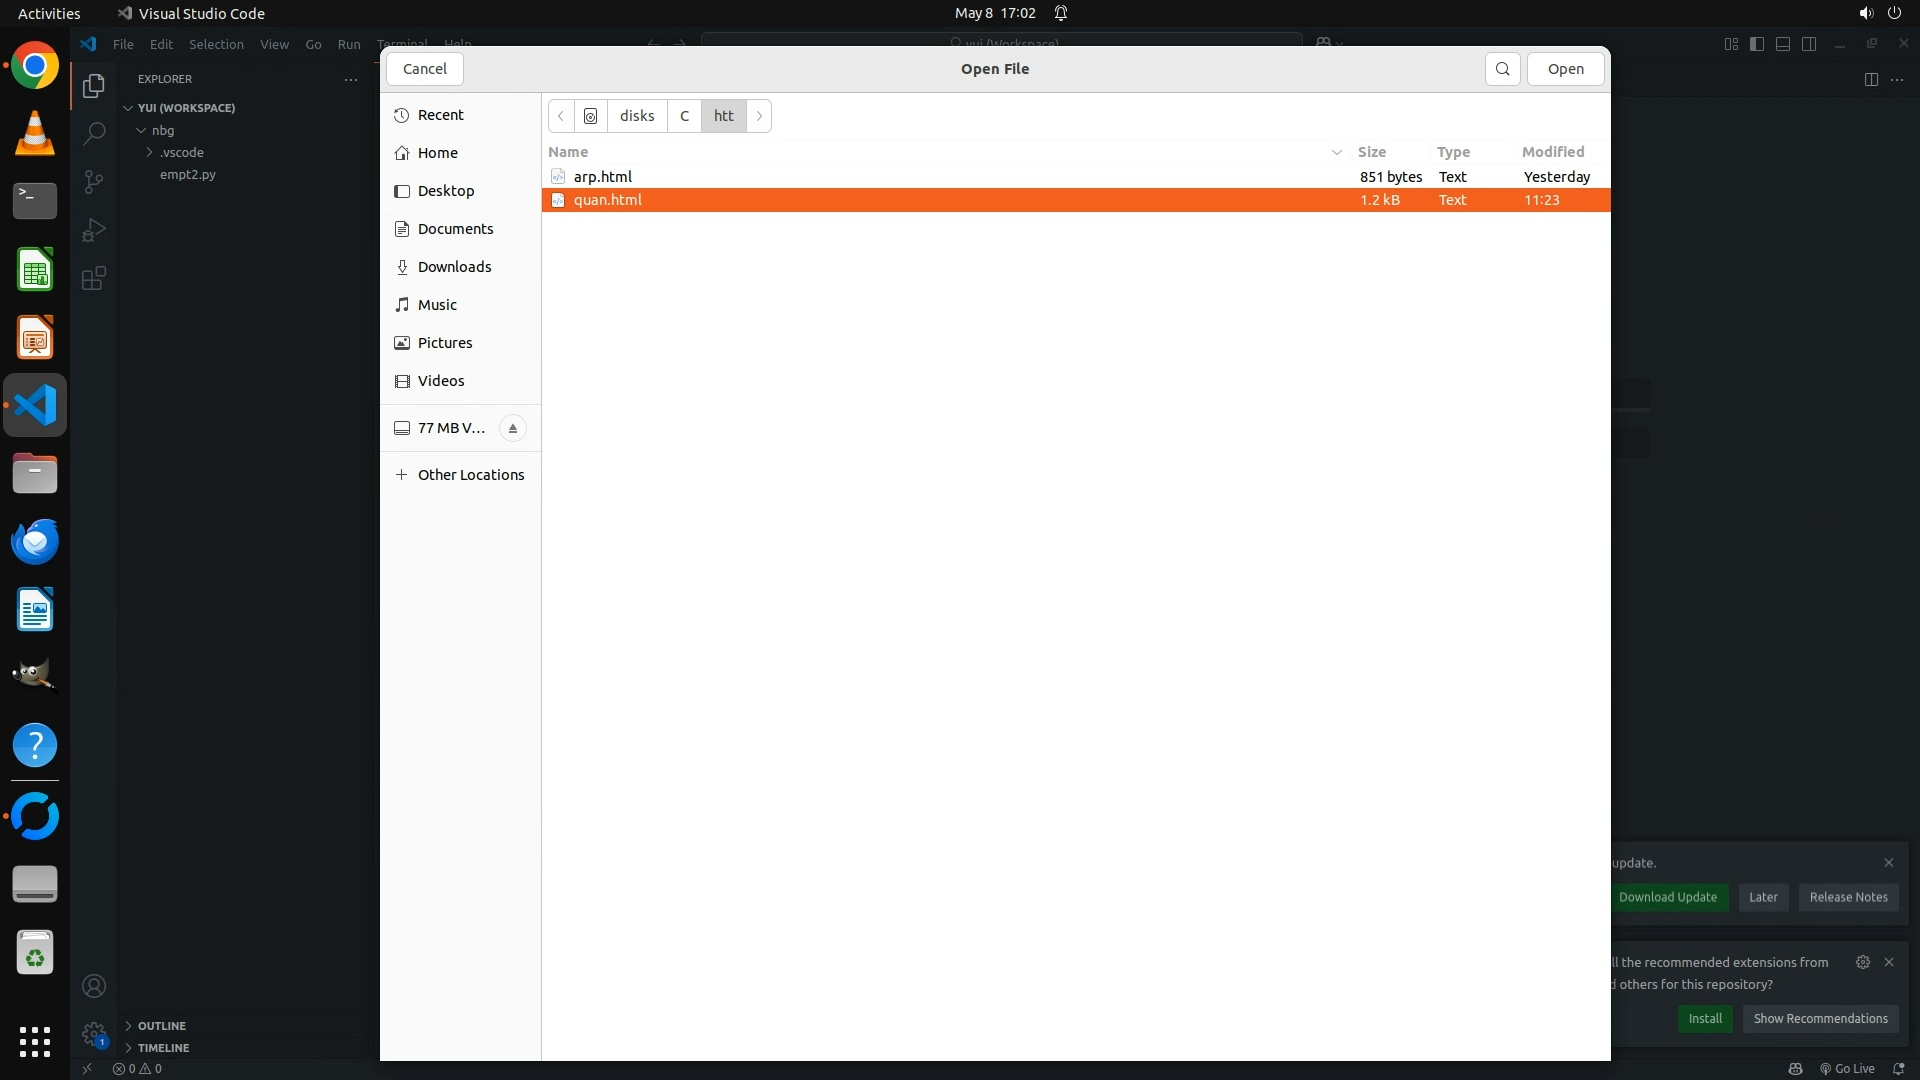Toggle the panel layout icon

click(1783, 44)
